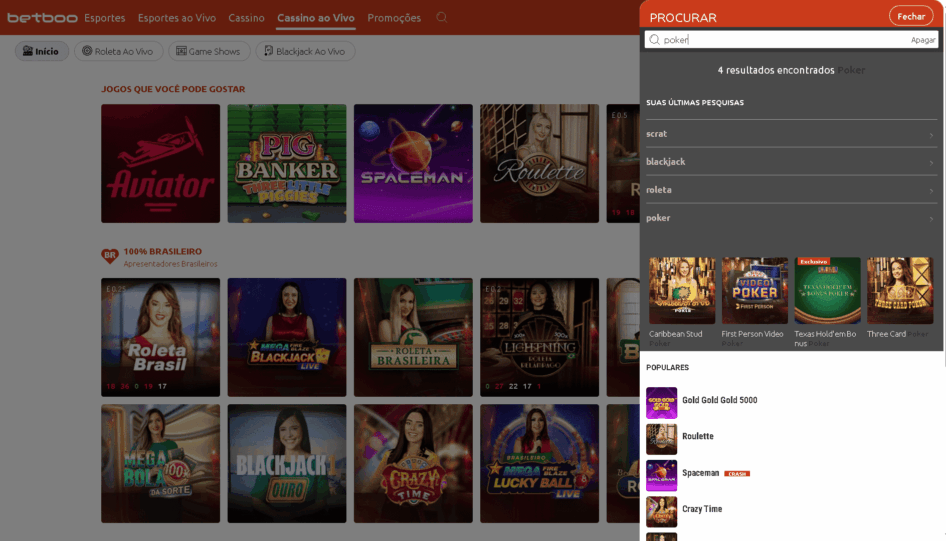The width and height of the screenshot is (946, 541).
Task: Click the Brazil heart badge icon
Action: (109, 256)
